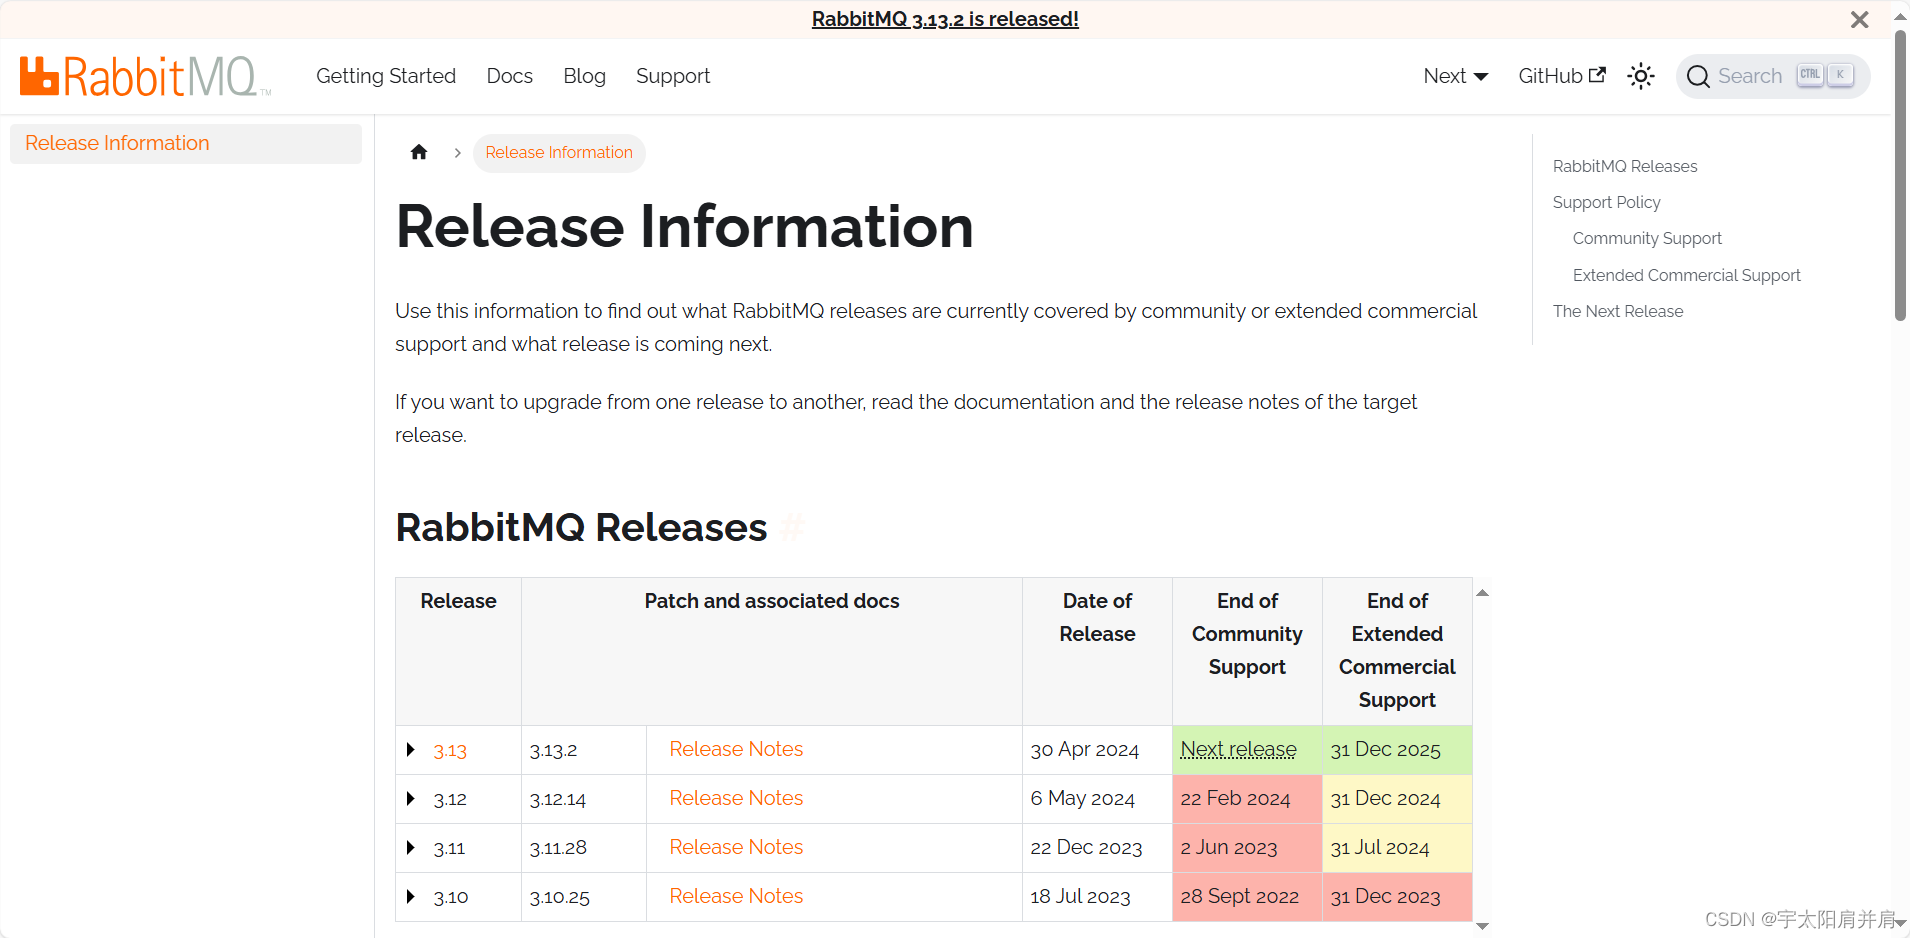Click the RabbitMQ Releases heading
The width and height of the screenshot is (1910, 938).
581,528
